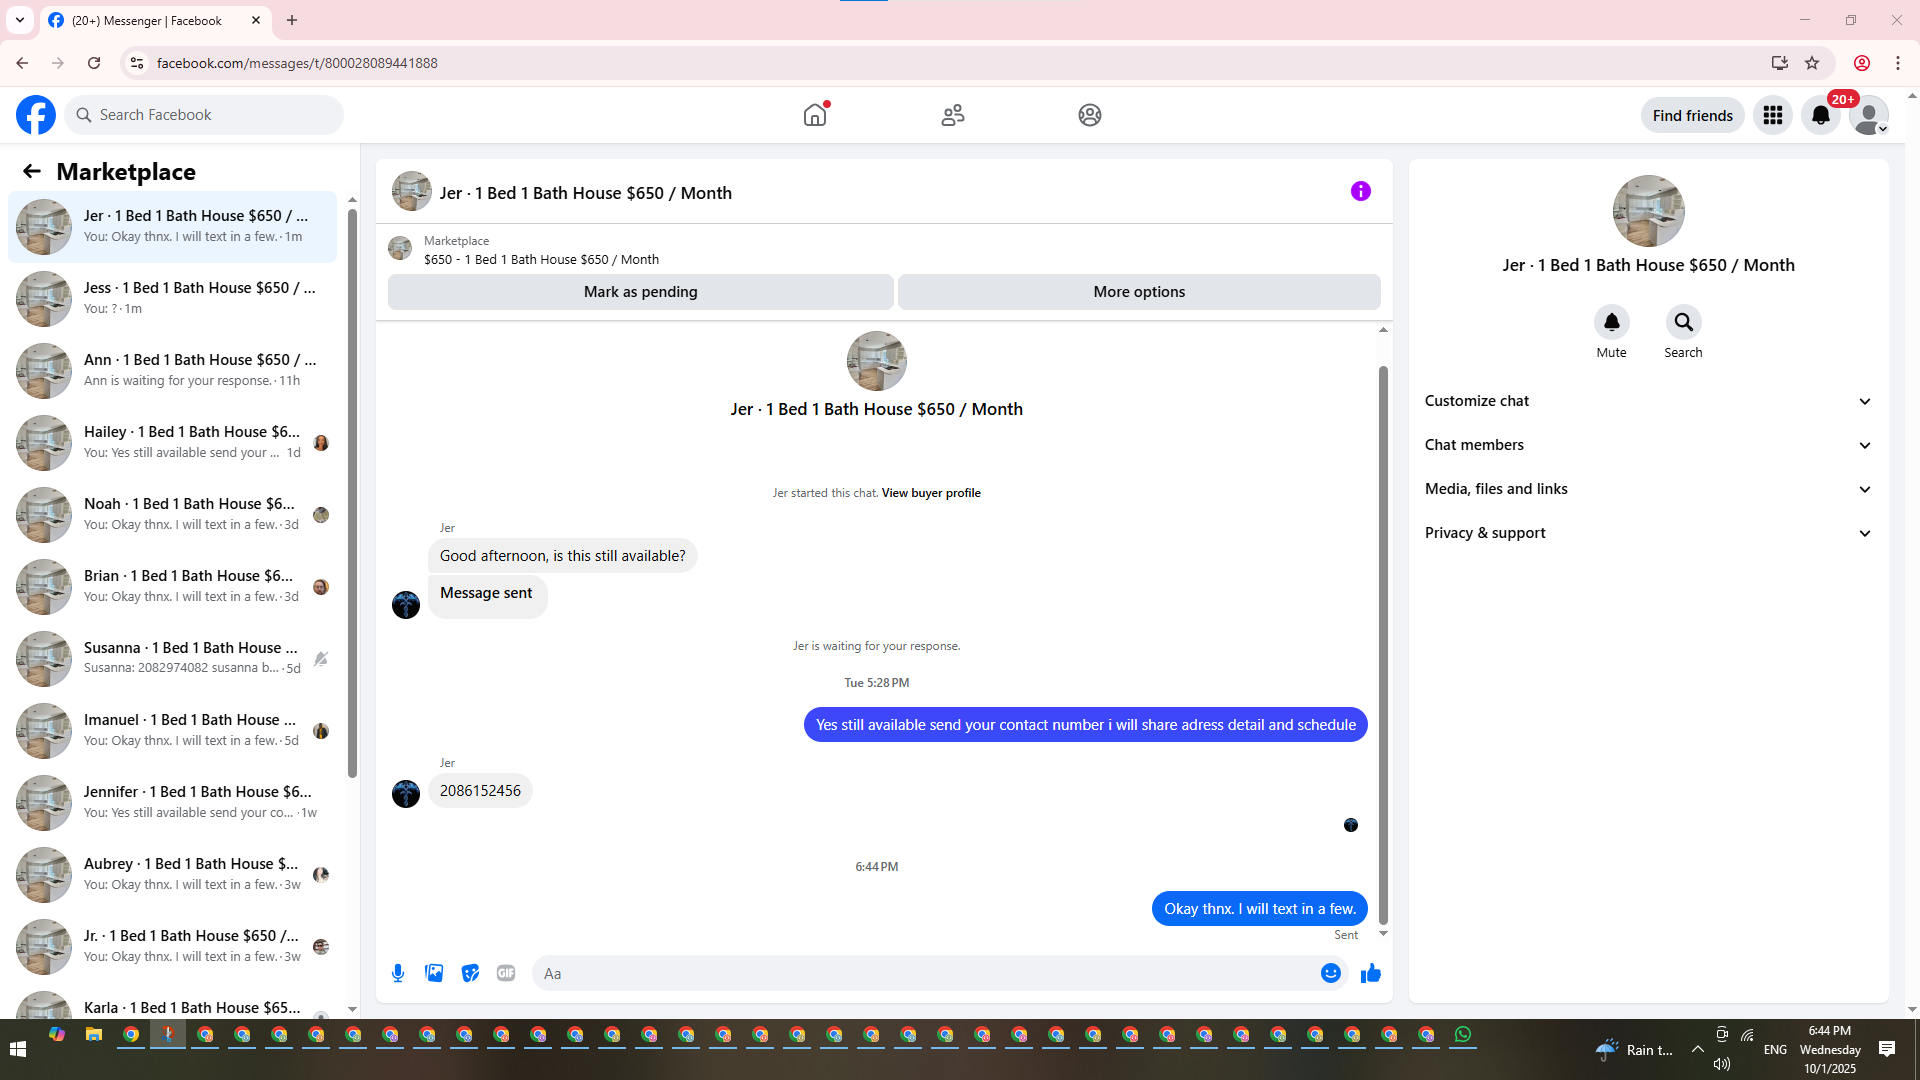
Task: Click the phone number message 2086152456
Action: coord(480,791)
